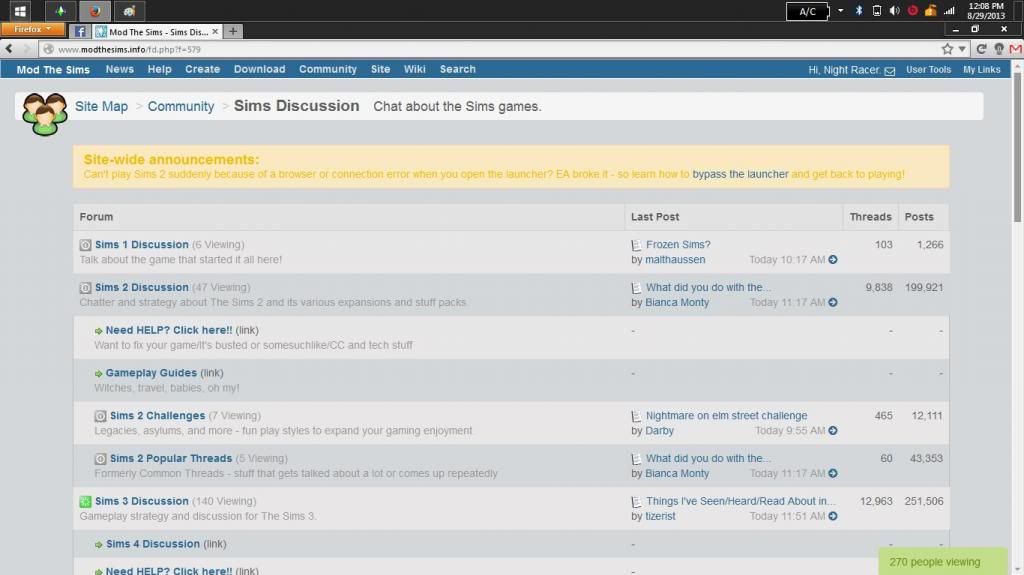Open the Sims 3 Discussion forum
The image size is (1024, 575).
[x=142, y=501]
